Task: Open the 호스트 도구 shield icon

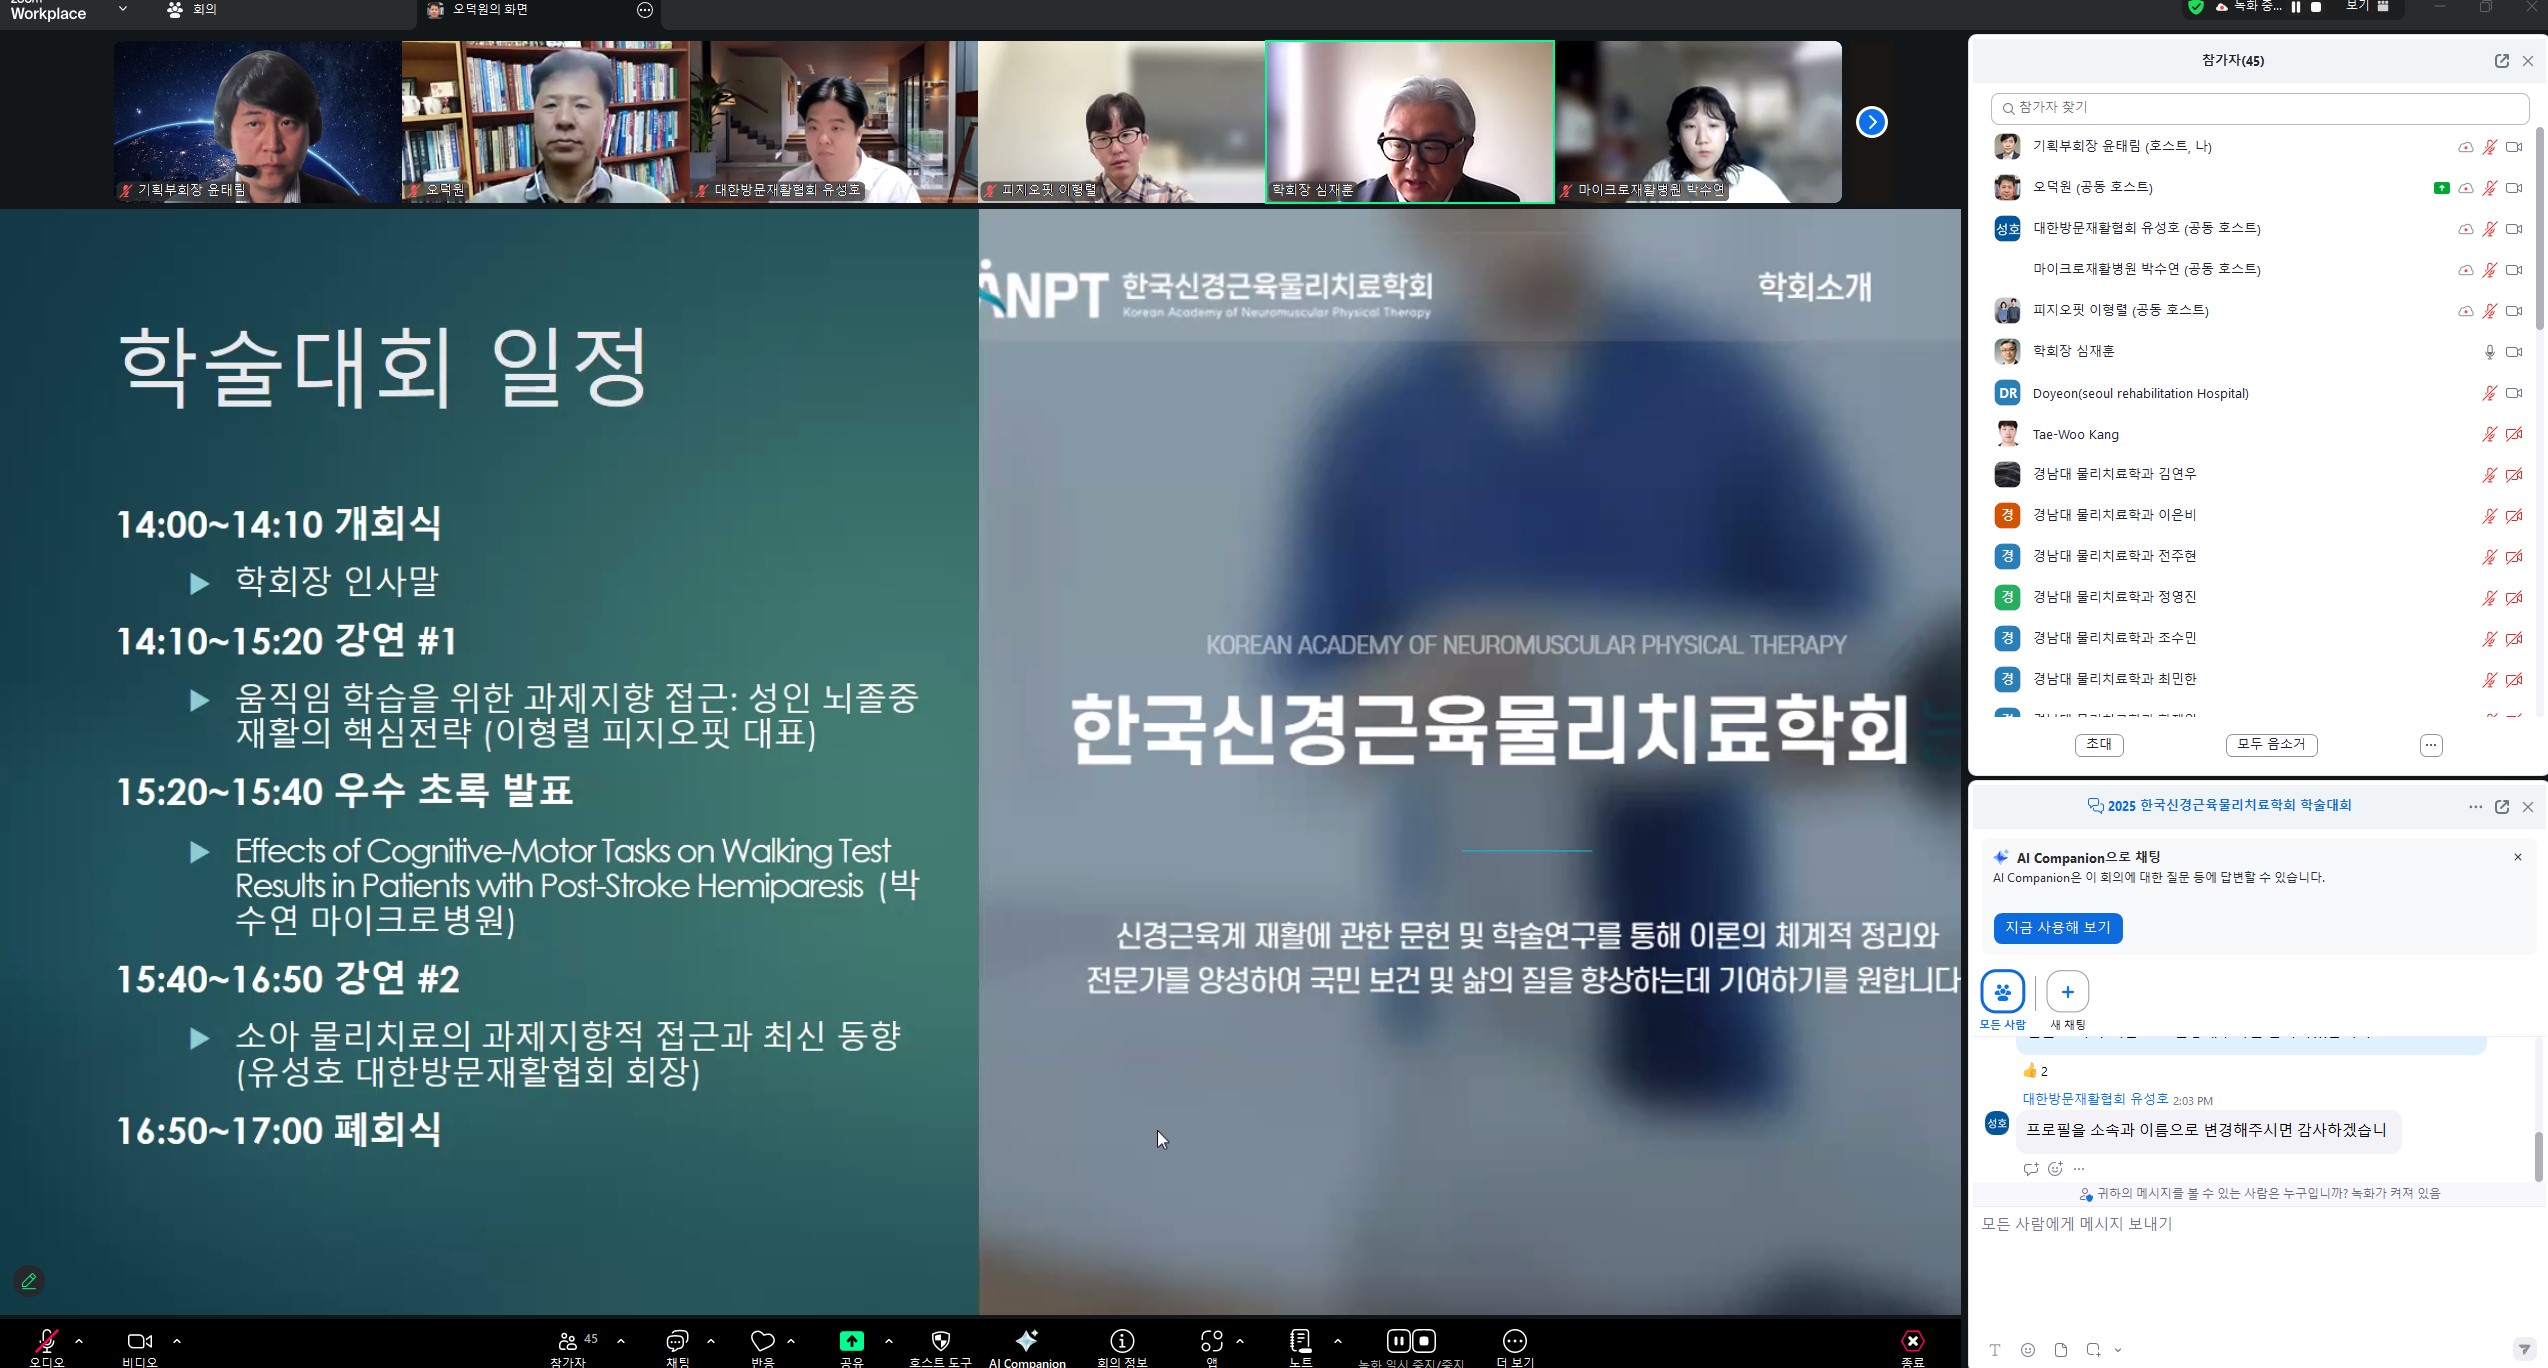Action: (940, 1341)
